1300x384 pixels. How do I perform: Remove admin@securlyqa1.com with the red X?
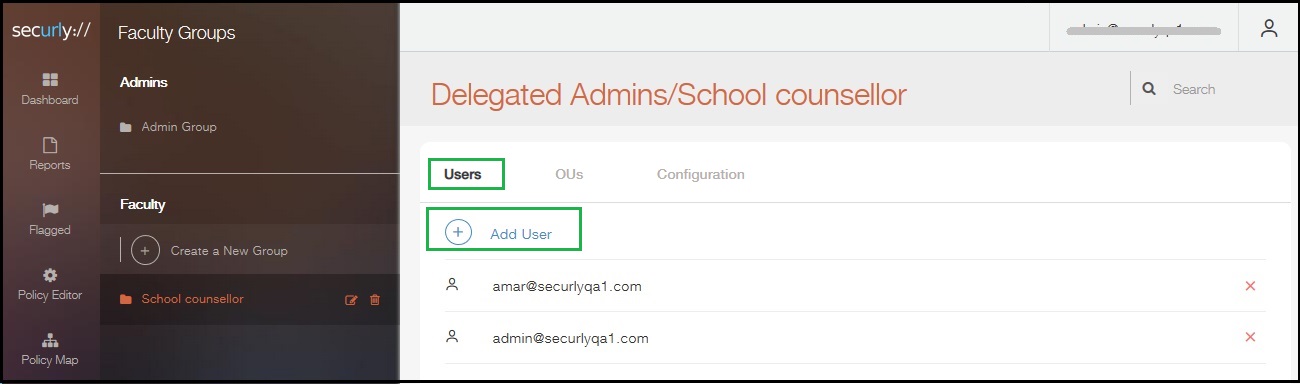point(1250,338)
